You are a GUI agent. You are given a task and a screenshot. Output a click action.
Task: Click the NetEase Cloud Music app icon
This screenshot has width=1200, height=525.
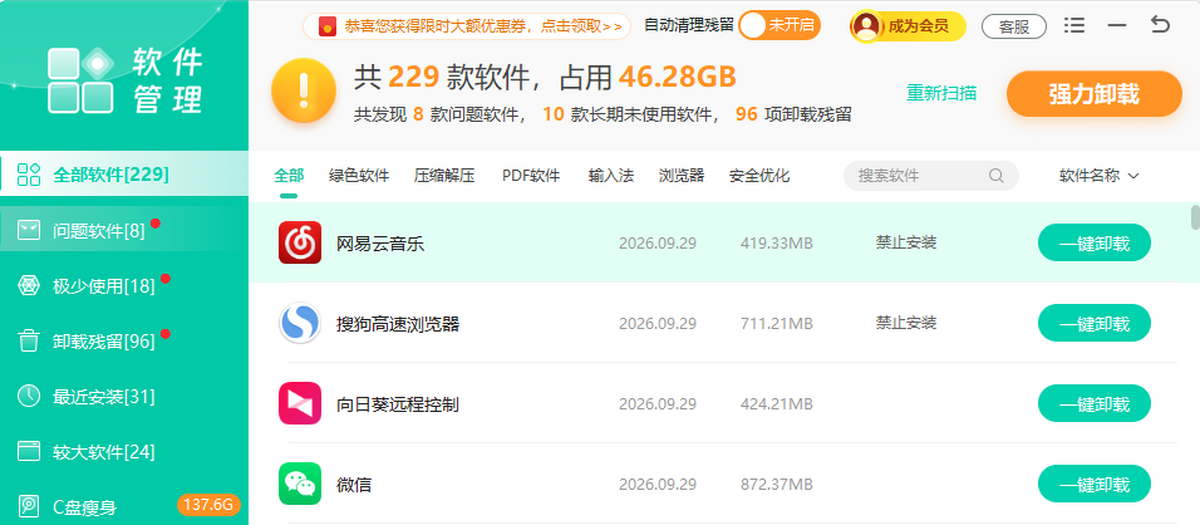[300, 243]
